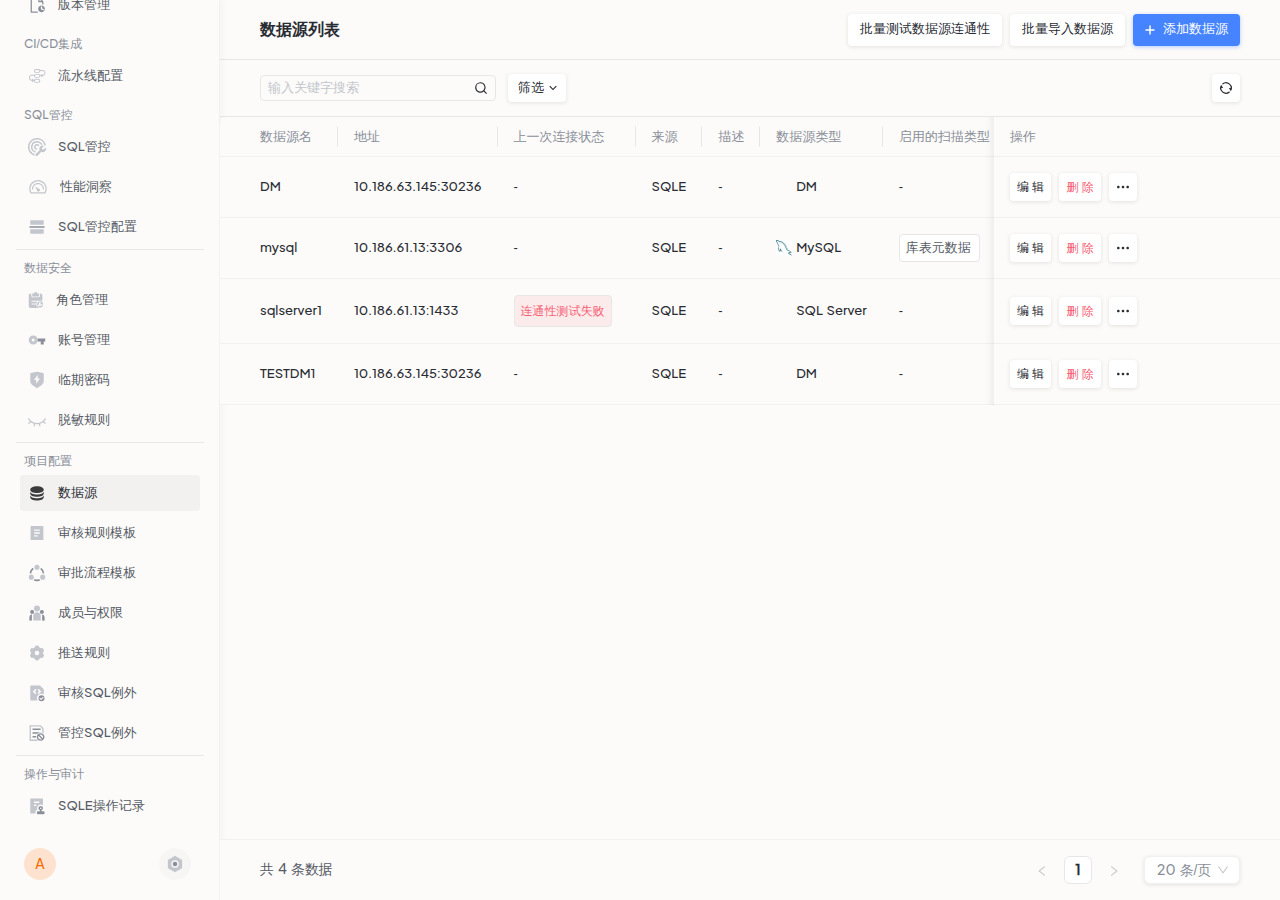1280x900 pixels.
Task: Open the 性能洞察 sidebar icon
Action: [37, 186]
